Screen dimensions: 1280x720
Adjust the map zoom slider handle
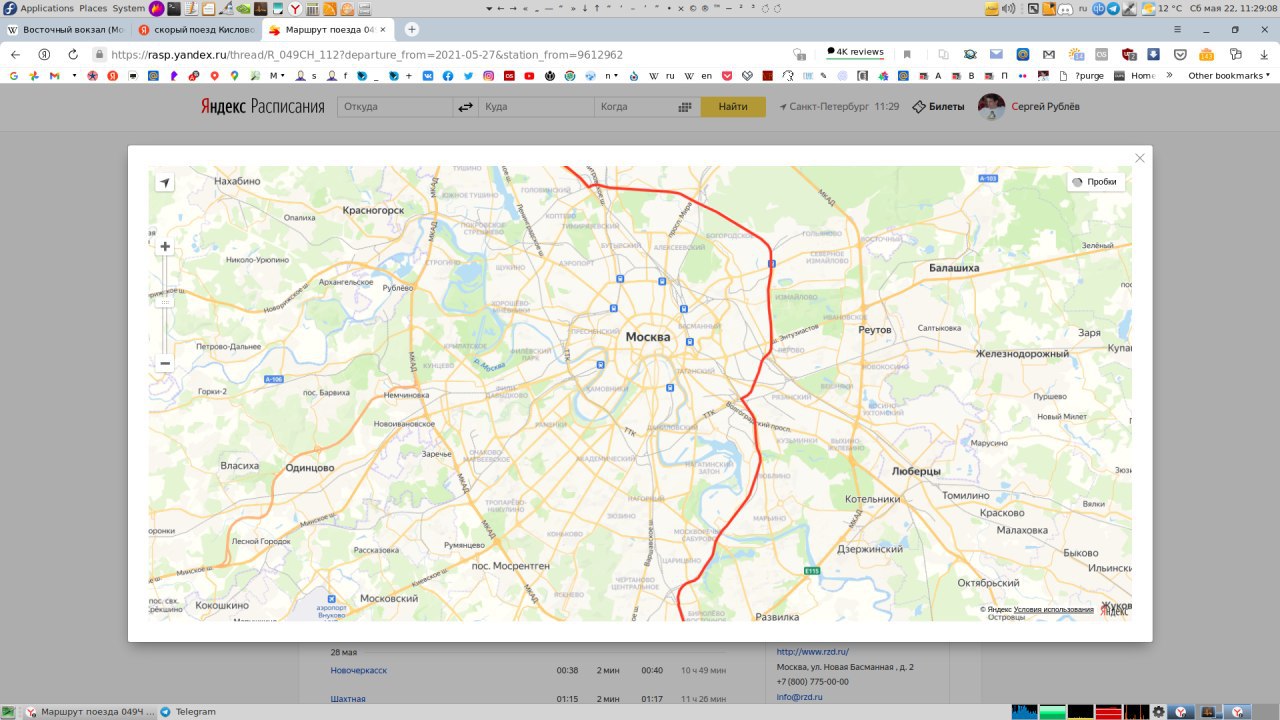click(x=165, y=301)
